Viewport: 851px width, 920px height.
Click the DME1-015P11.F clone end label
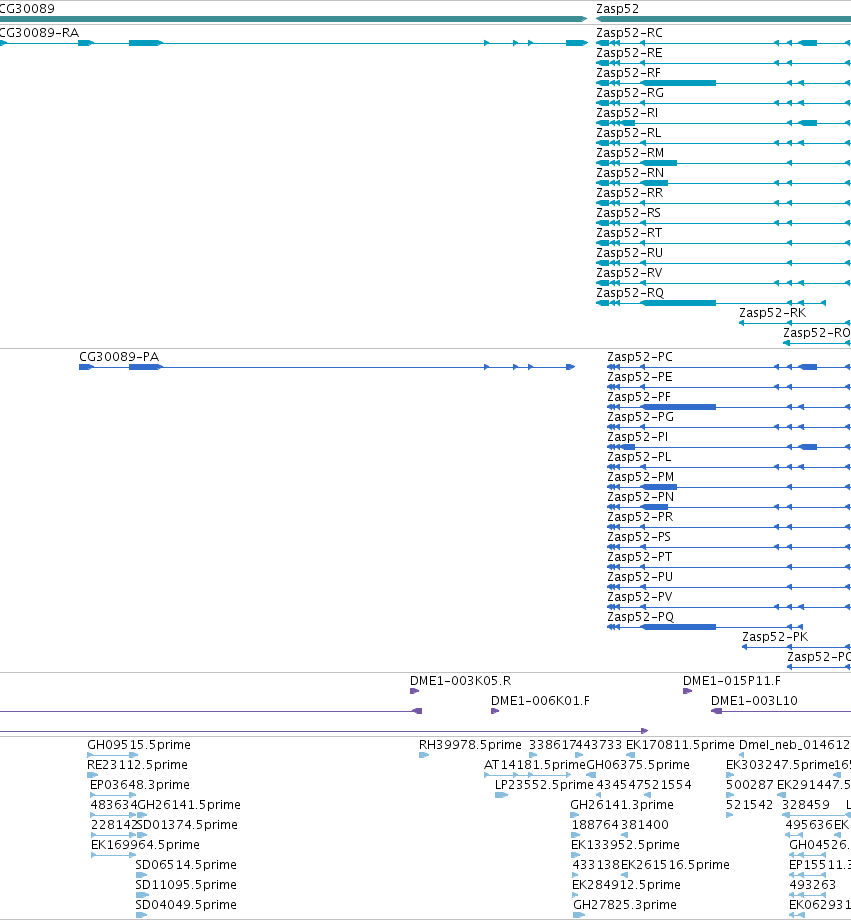click(x=731, y=681)
